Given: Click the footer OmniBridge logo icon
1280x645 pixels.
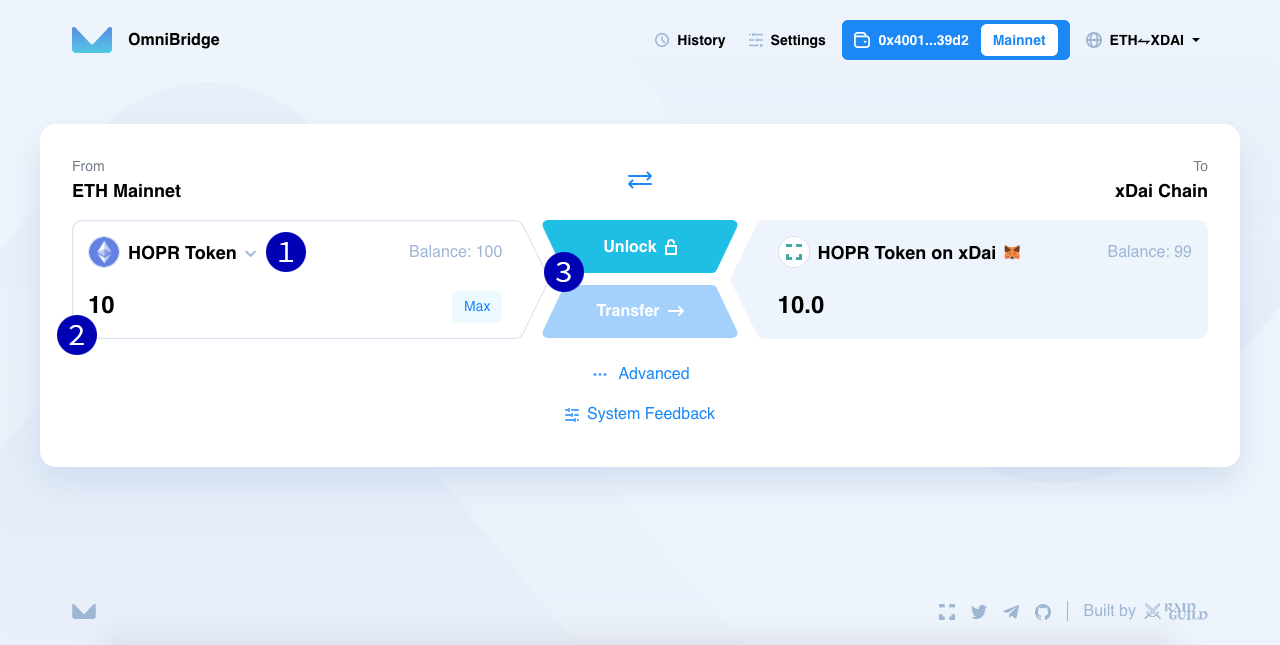Looking at the screenshot, I should pos(84,611).
